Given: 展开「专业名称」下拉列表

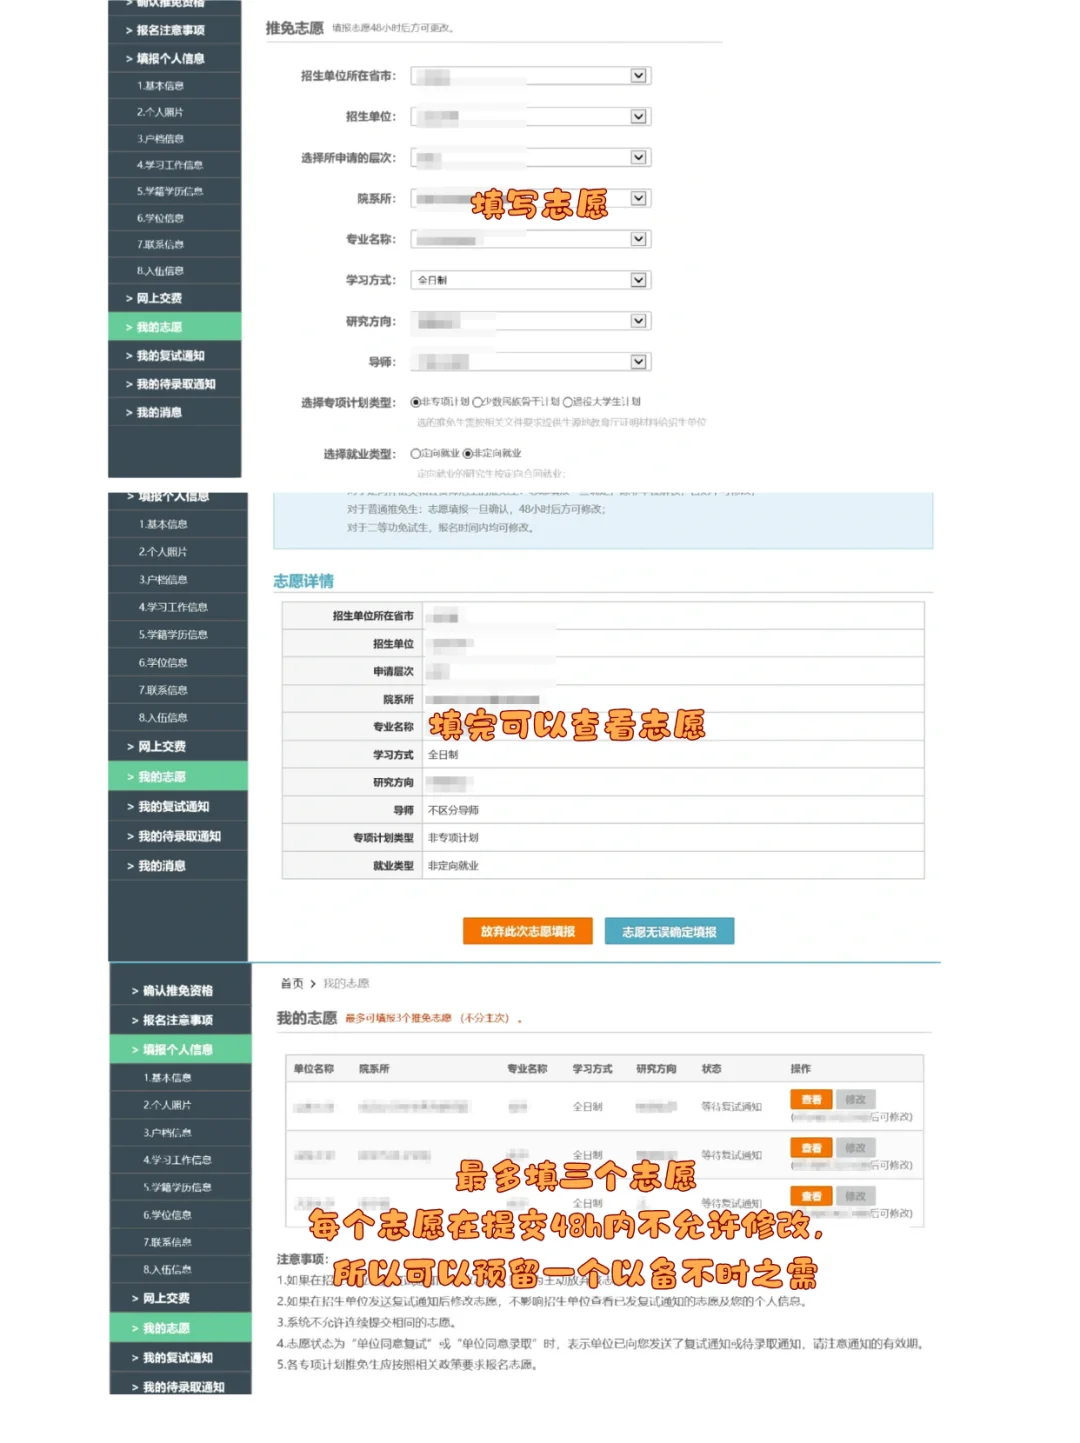Looking at the screenshot, I should pyautogui.click(x=637, y=239).
